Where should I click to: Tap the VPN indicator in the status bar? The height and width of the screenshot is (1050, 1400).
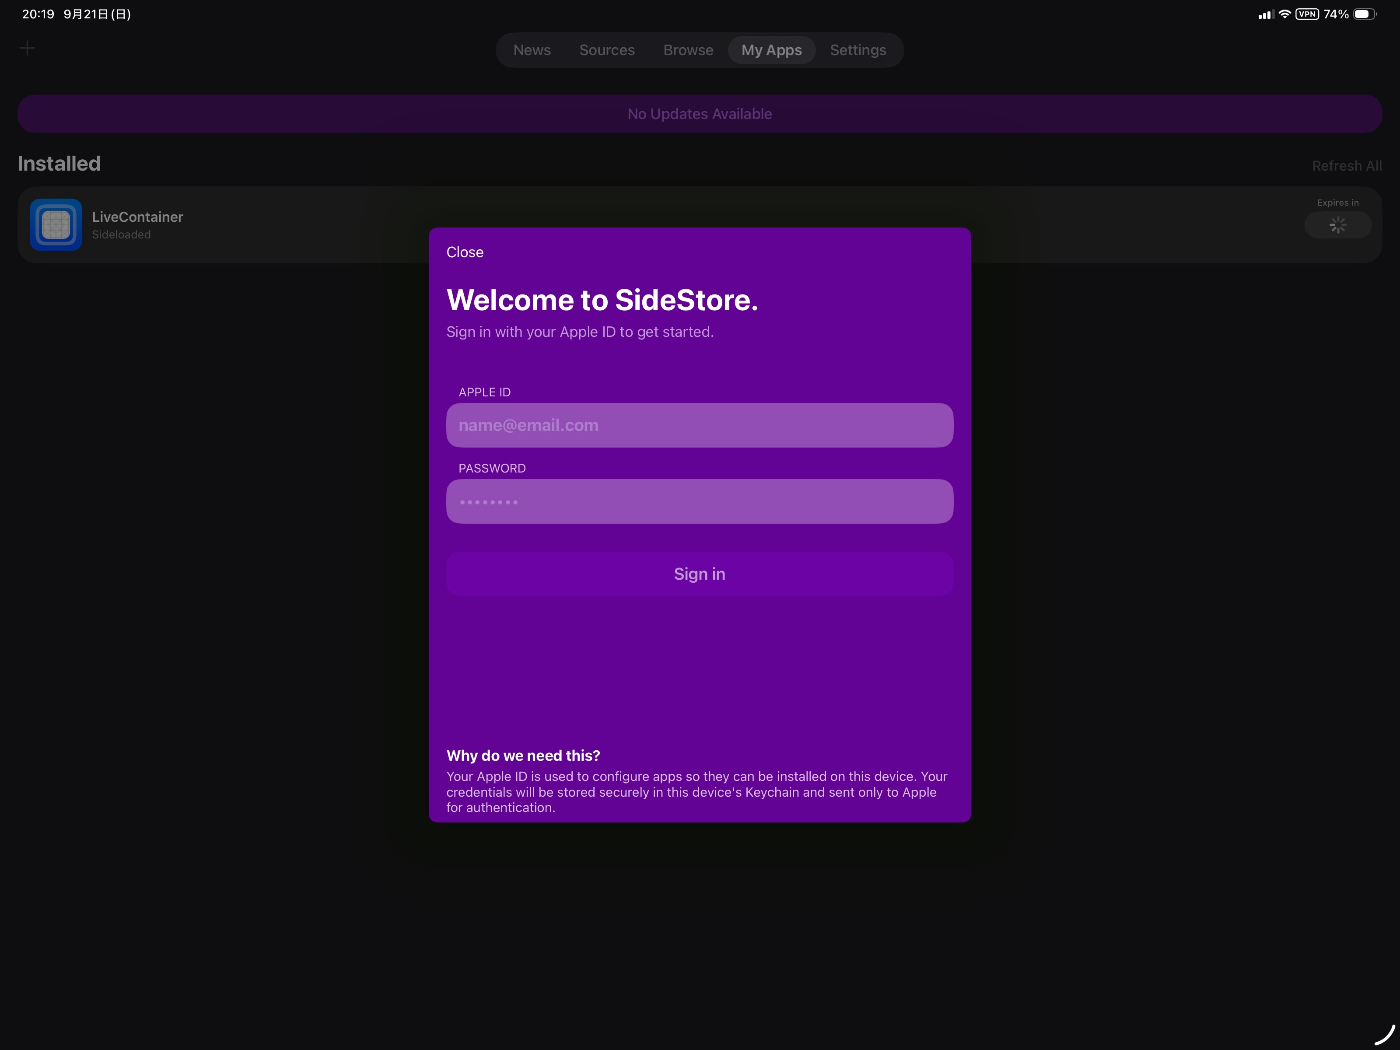coord(1307,14)
